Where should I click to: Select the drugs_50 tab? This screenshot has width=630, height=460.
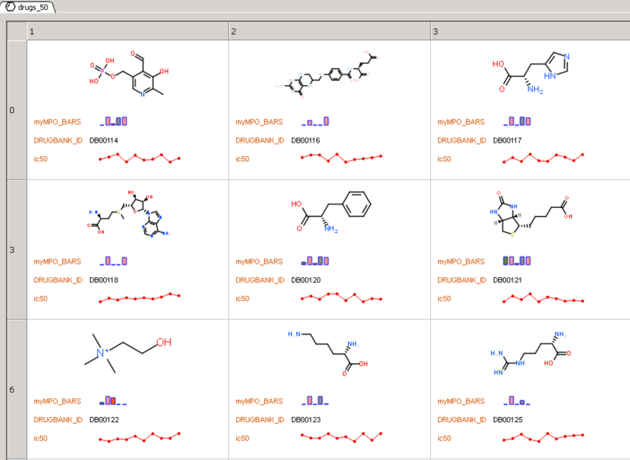coord(32,7)
